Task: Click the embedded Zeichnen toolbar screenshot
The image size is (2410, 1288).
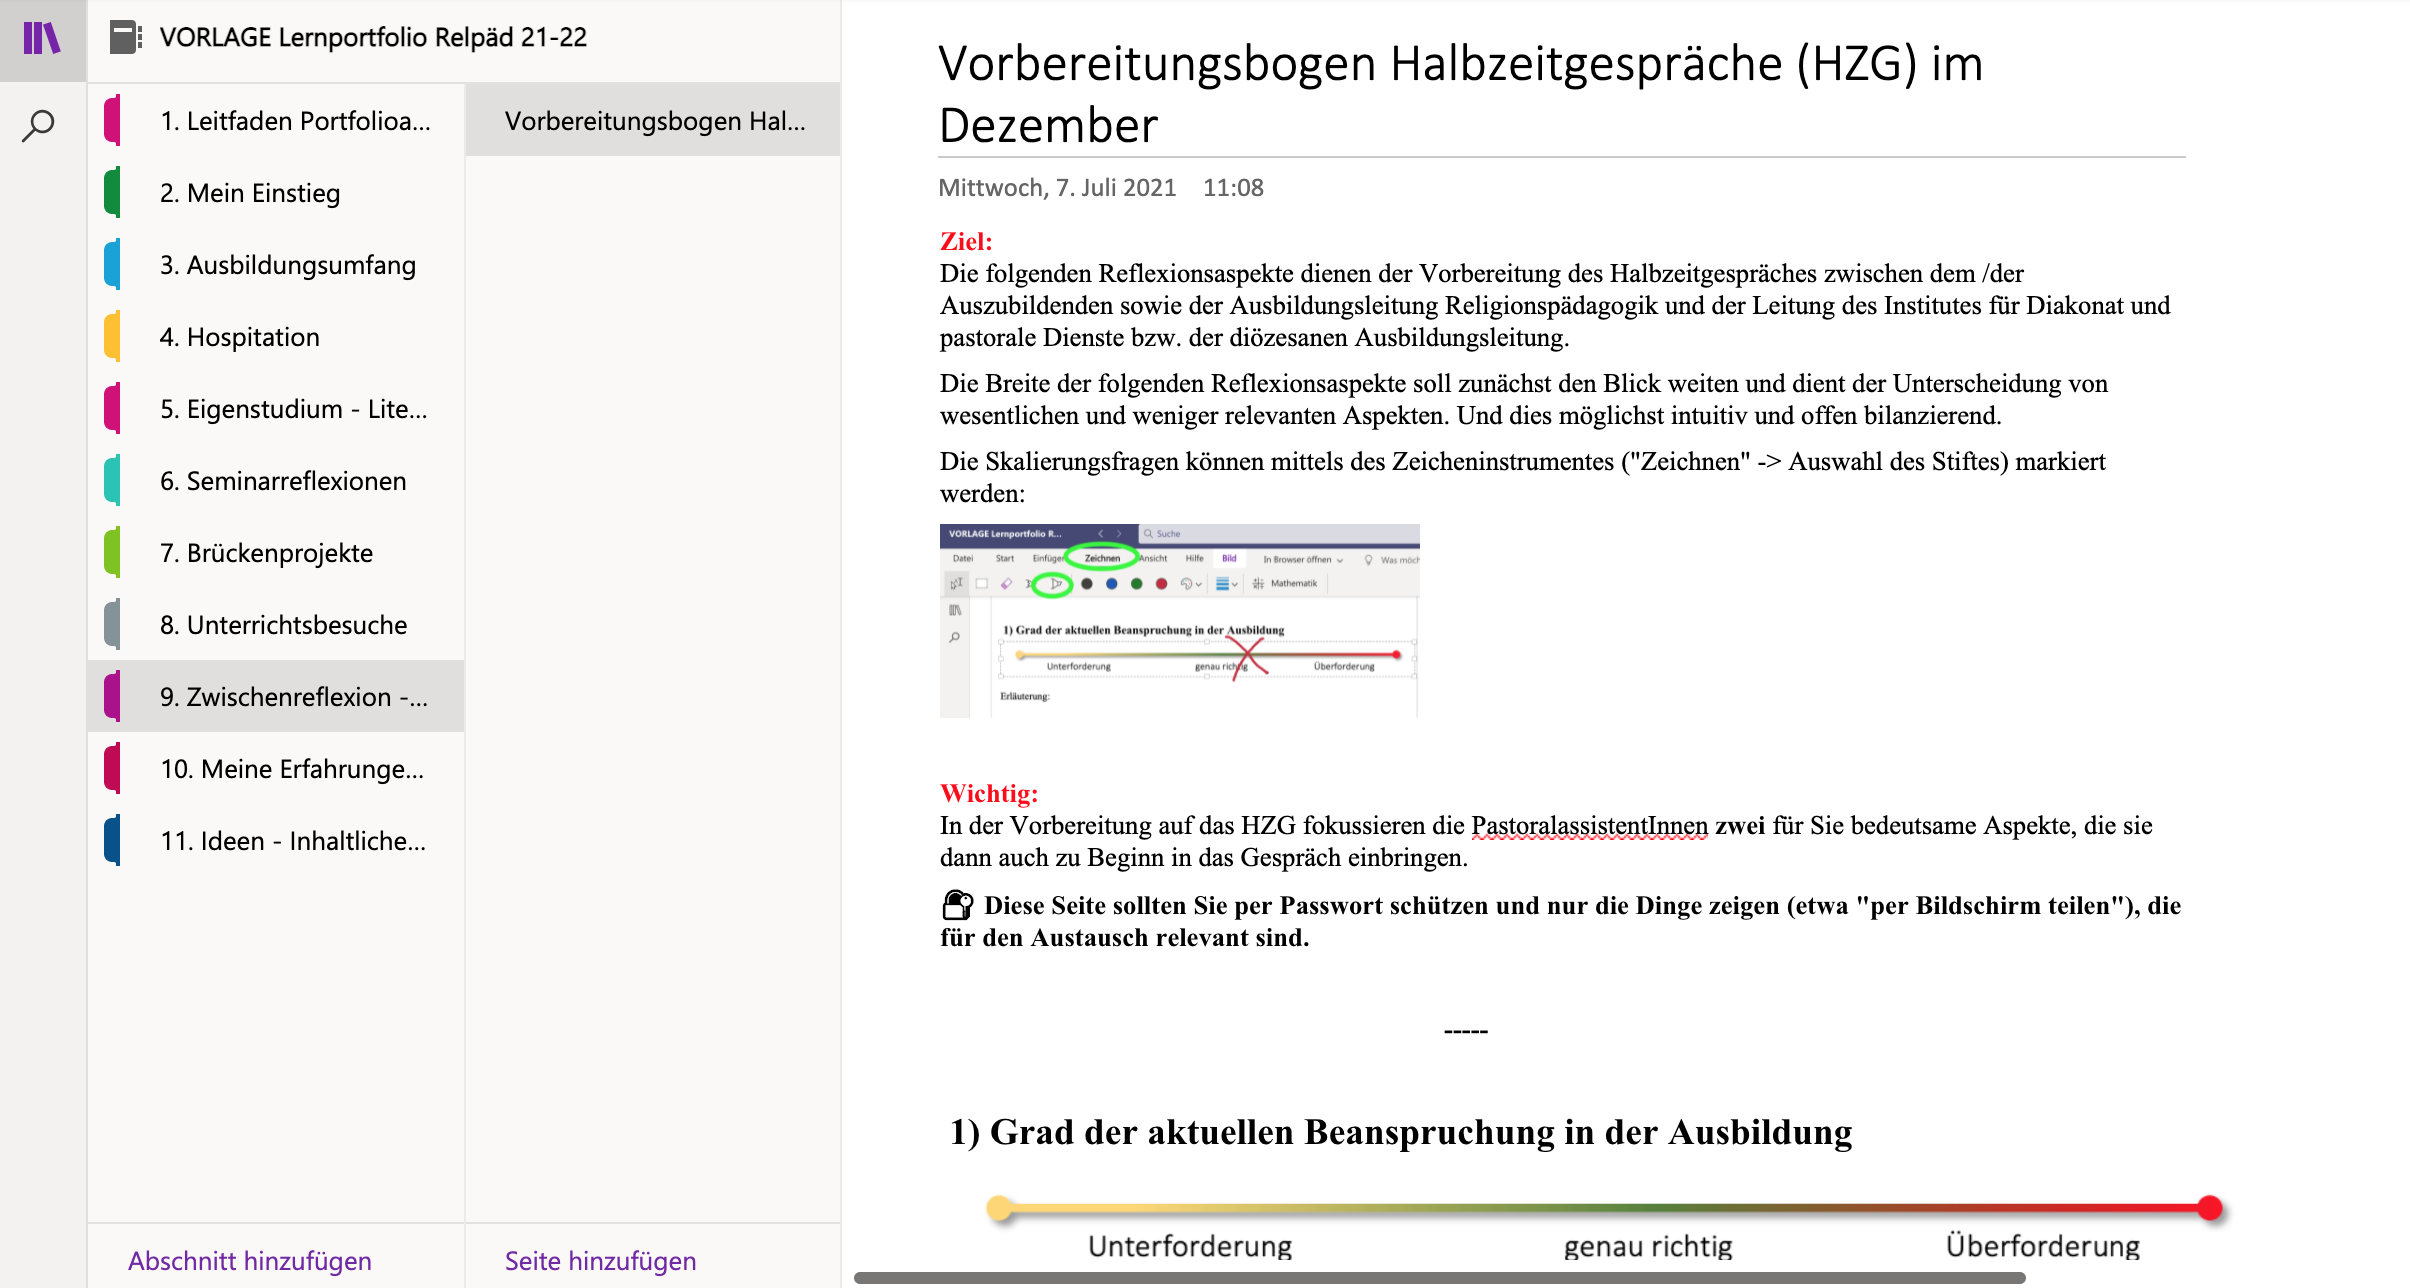Action: click(x=1179, y=620)
